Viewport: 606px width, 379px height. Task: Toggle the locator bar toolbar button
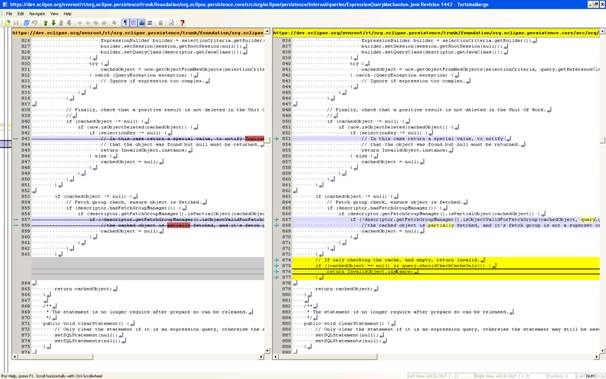142,23
